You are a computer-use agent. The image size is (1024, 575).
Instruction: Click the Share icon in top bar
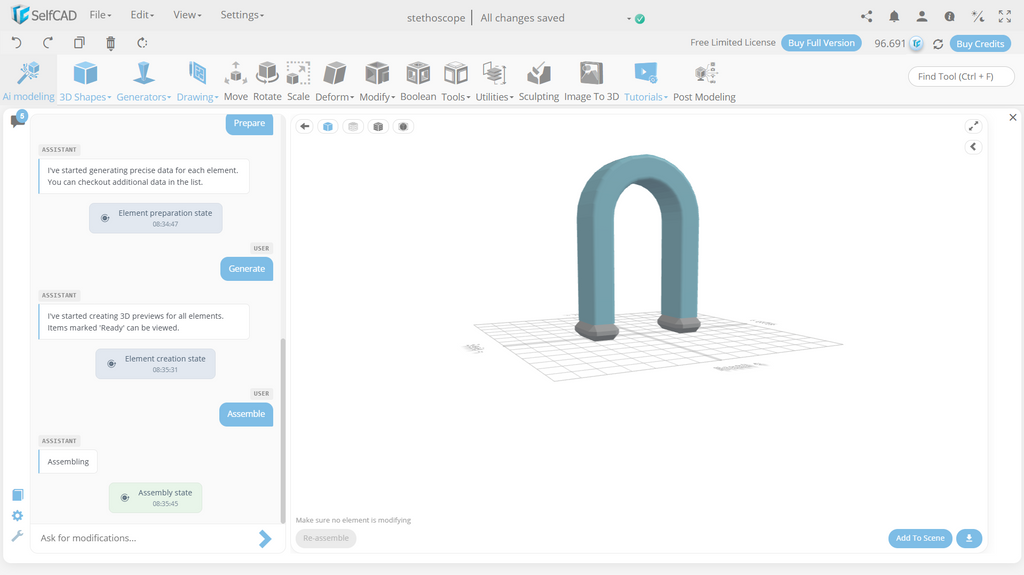click(x=867, y=16)
